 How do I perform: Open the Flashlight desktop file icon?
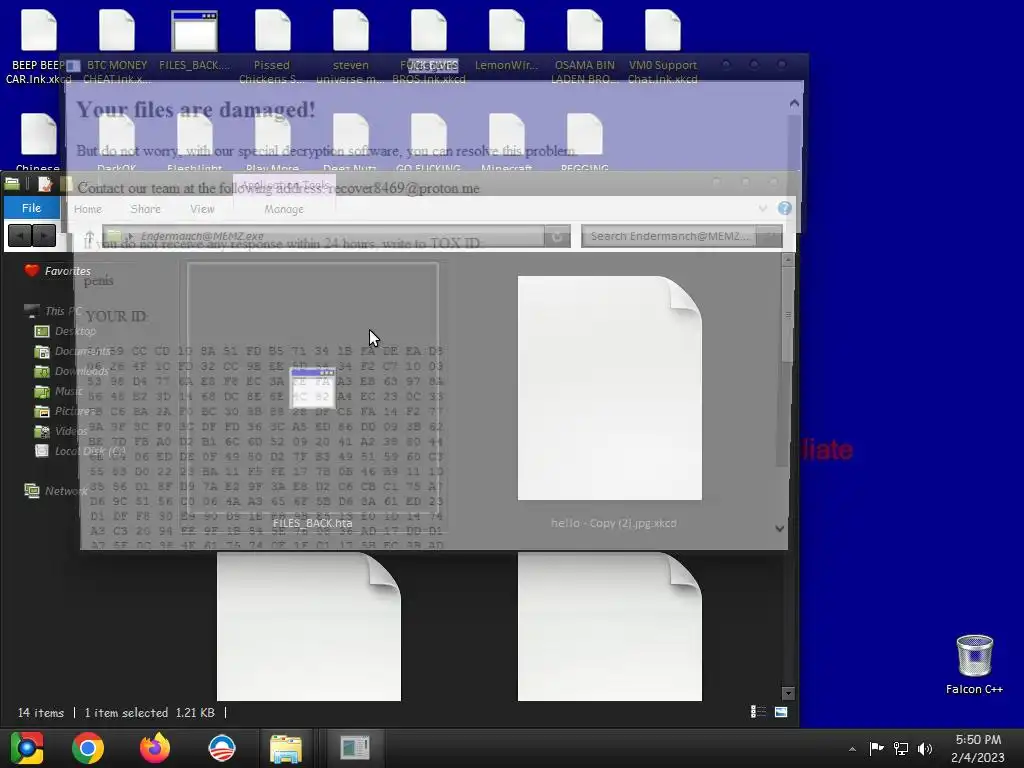tap(195, 142)
